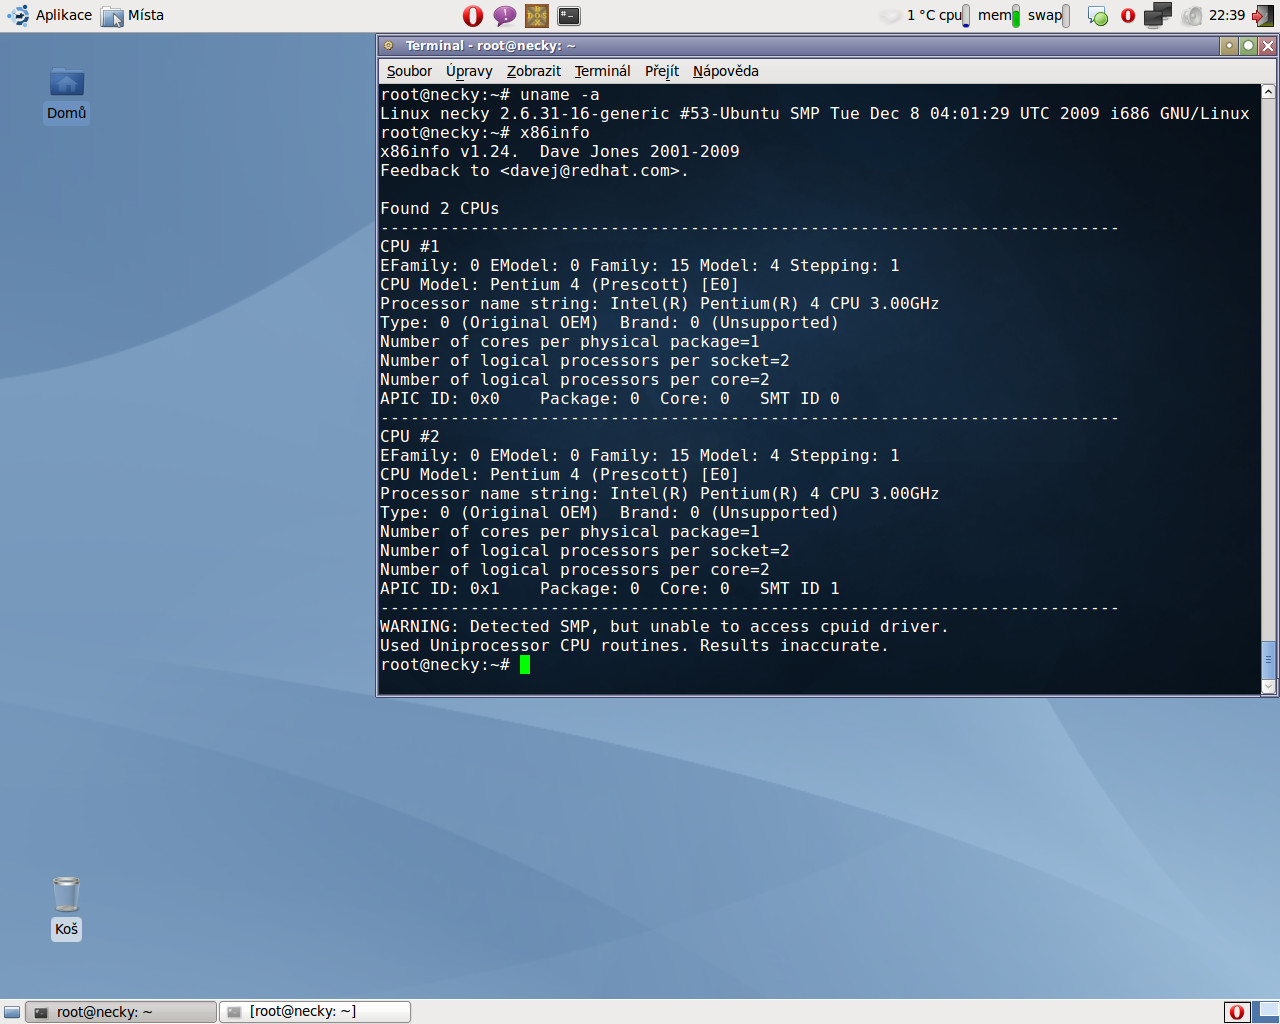Open the purple chat bubble messenger launcher
This screenshot has width=1280, height=1024.
tap(505, 16)
